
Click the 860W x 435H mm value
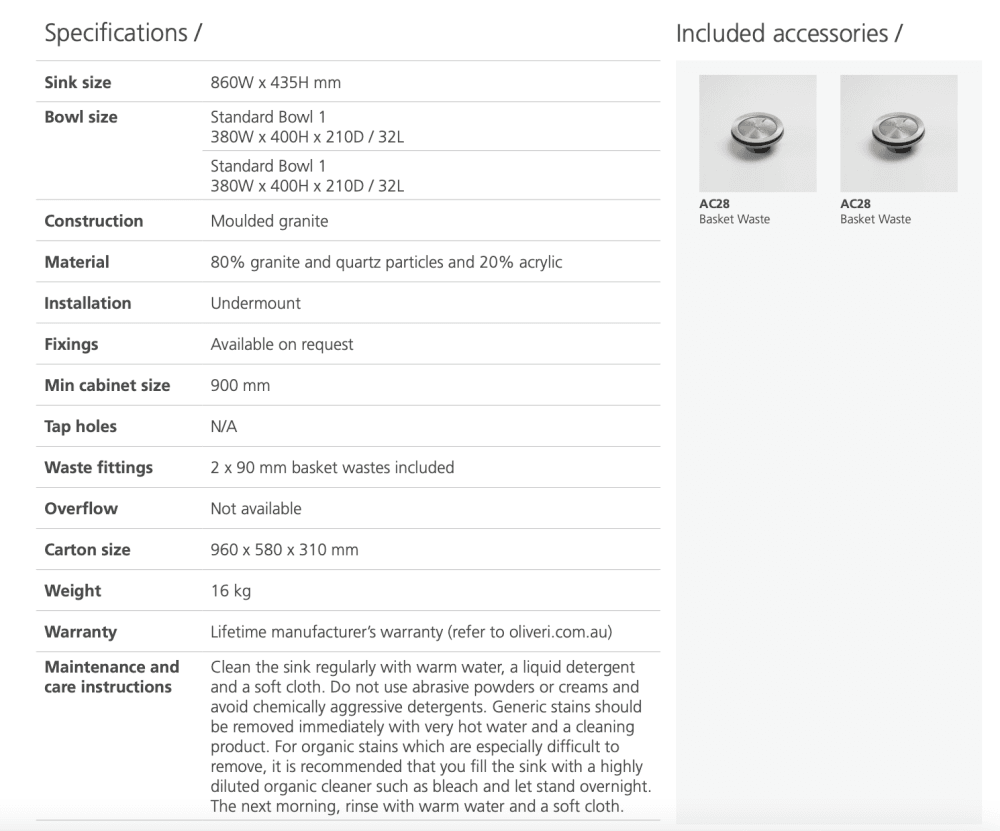click(275, 83)
